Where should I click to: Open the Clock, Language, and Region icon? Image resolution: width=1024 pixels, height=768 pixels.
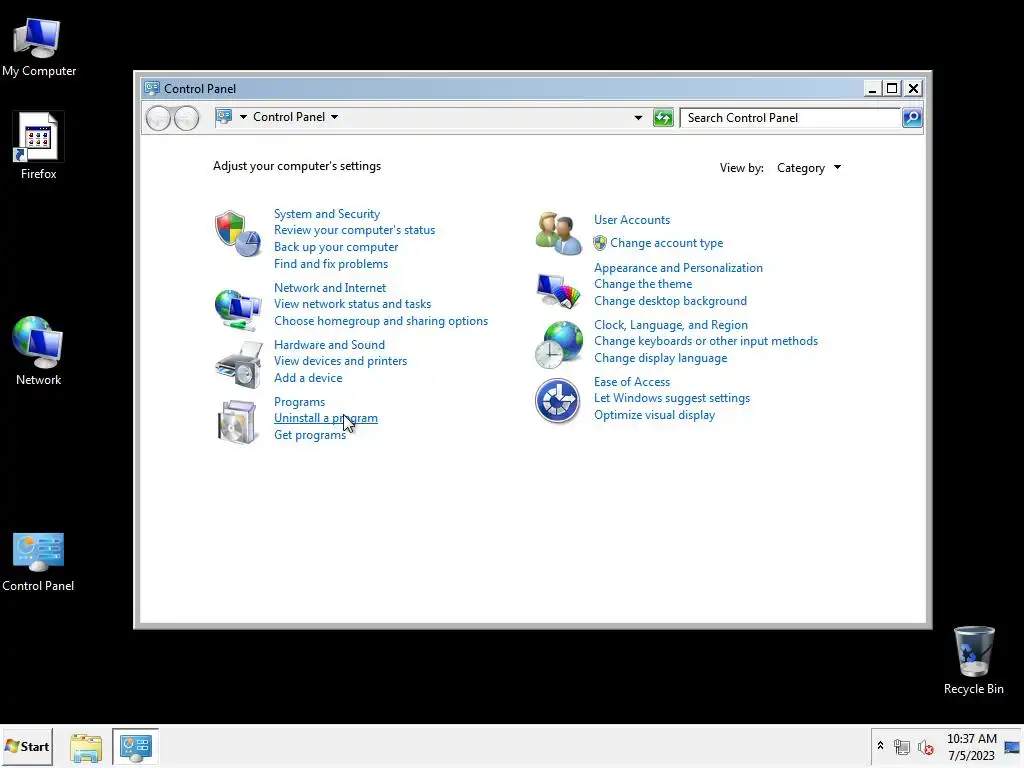pos(558,345)
